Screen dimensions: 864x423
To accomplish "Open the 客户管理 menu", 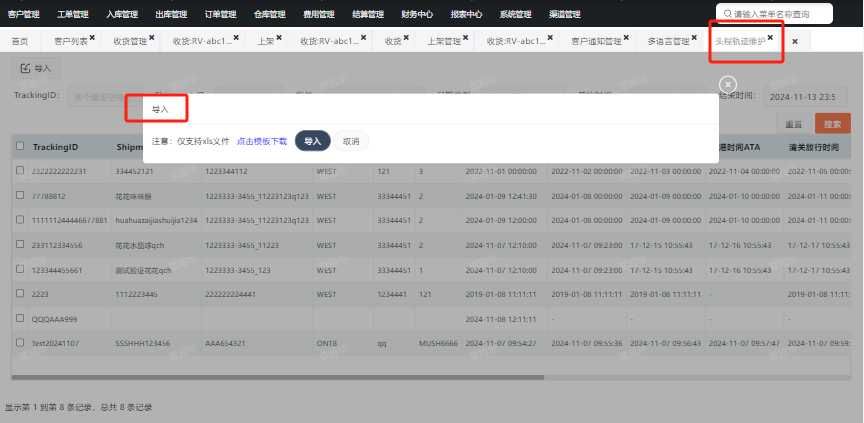I will 24,14.
